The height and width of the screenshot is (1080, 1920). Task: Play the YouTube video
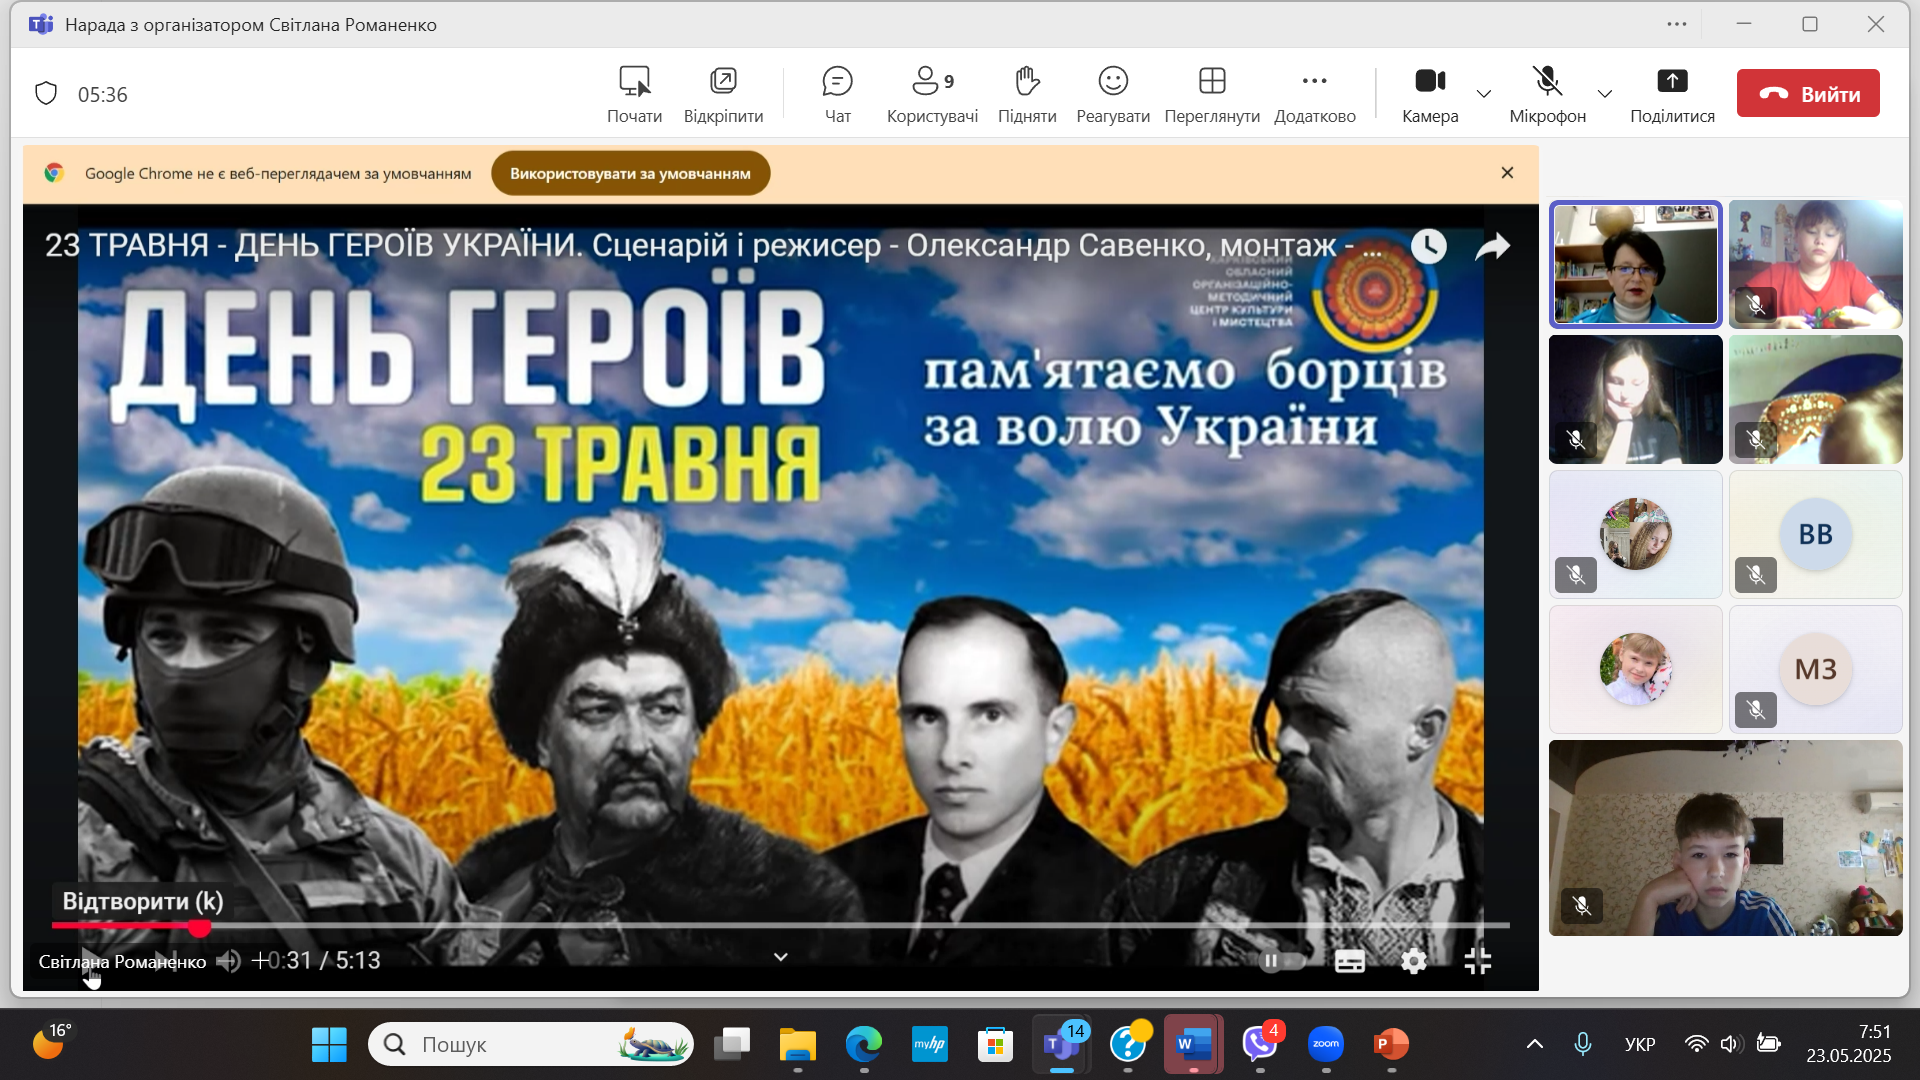coord(90,961)
